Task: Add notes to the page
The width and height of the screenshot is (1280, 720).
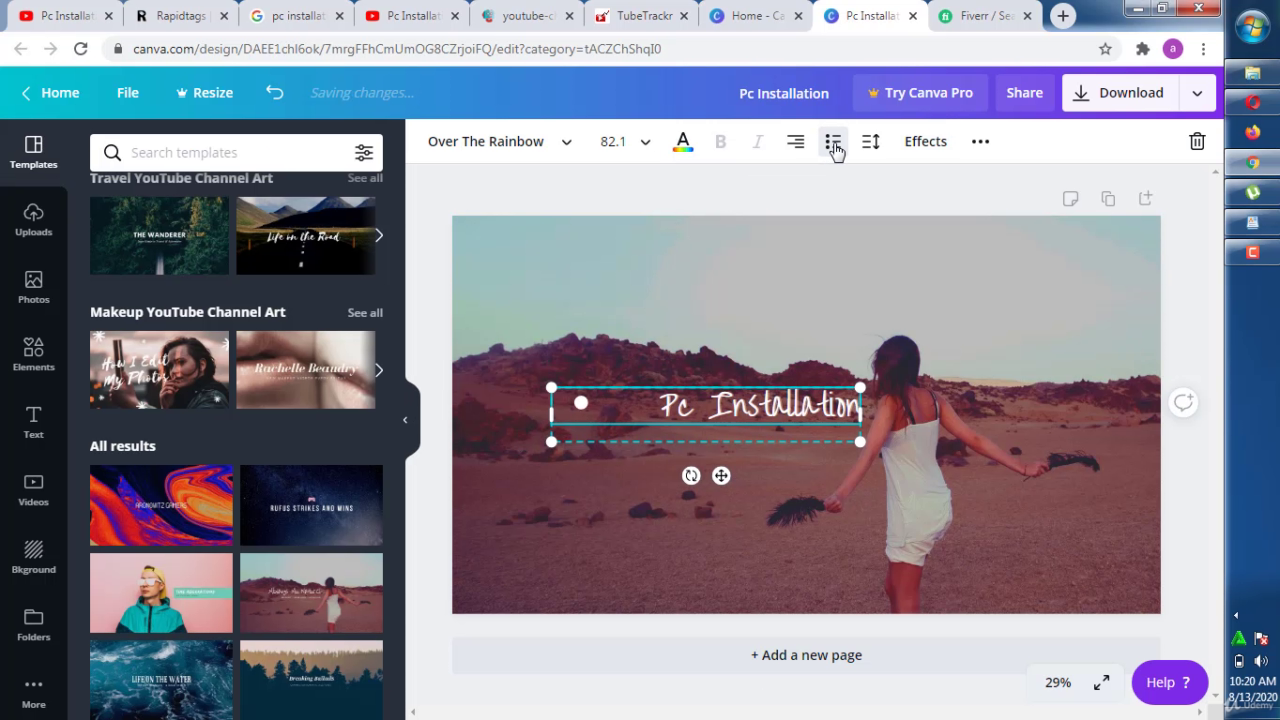Action: 1071,198
